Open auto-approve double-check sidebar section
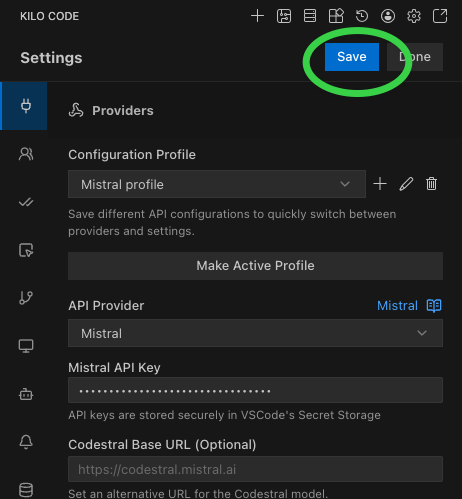 pos(26,202)
